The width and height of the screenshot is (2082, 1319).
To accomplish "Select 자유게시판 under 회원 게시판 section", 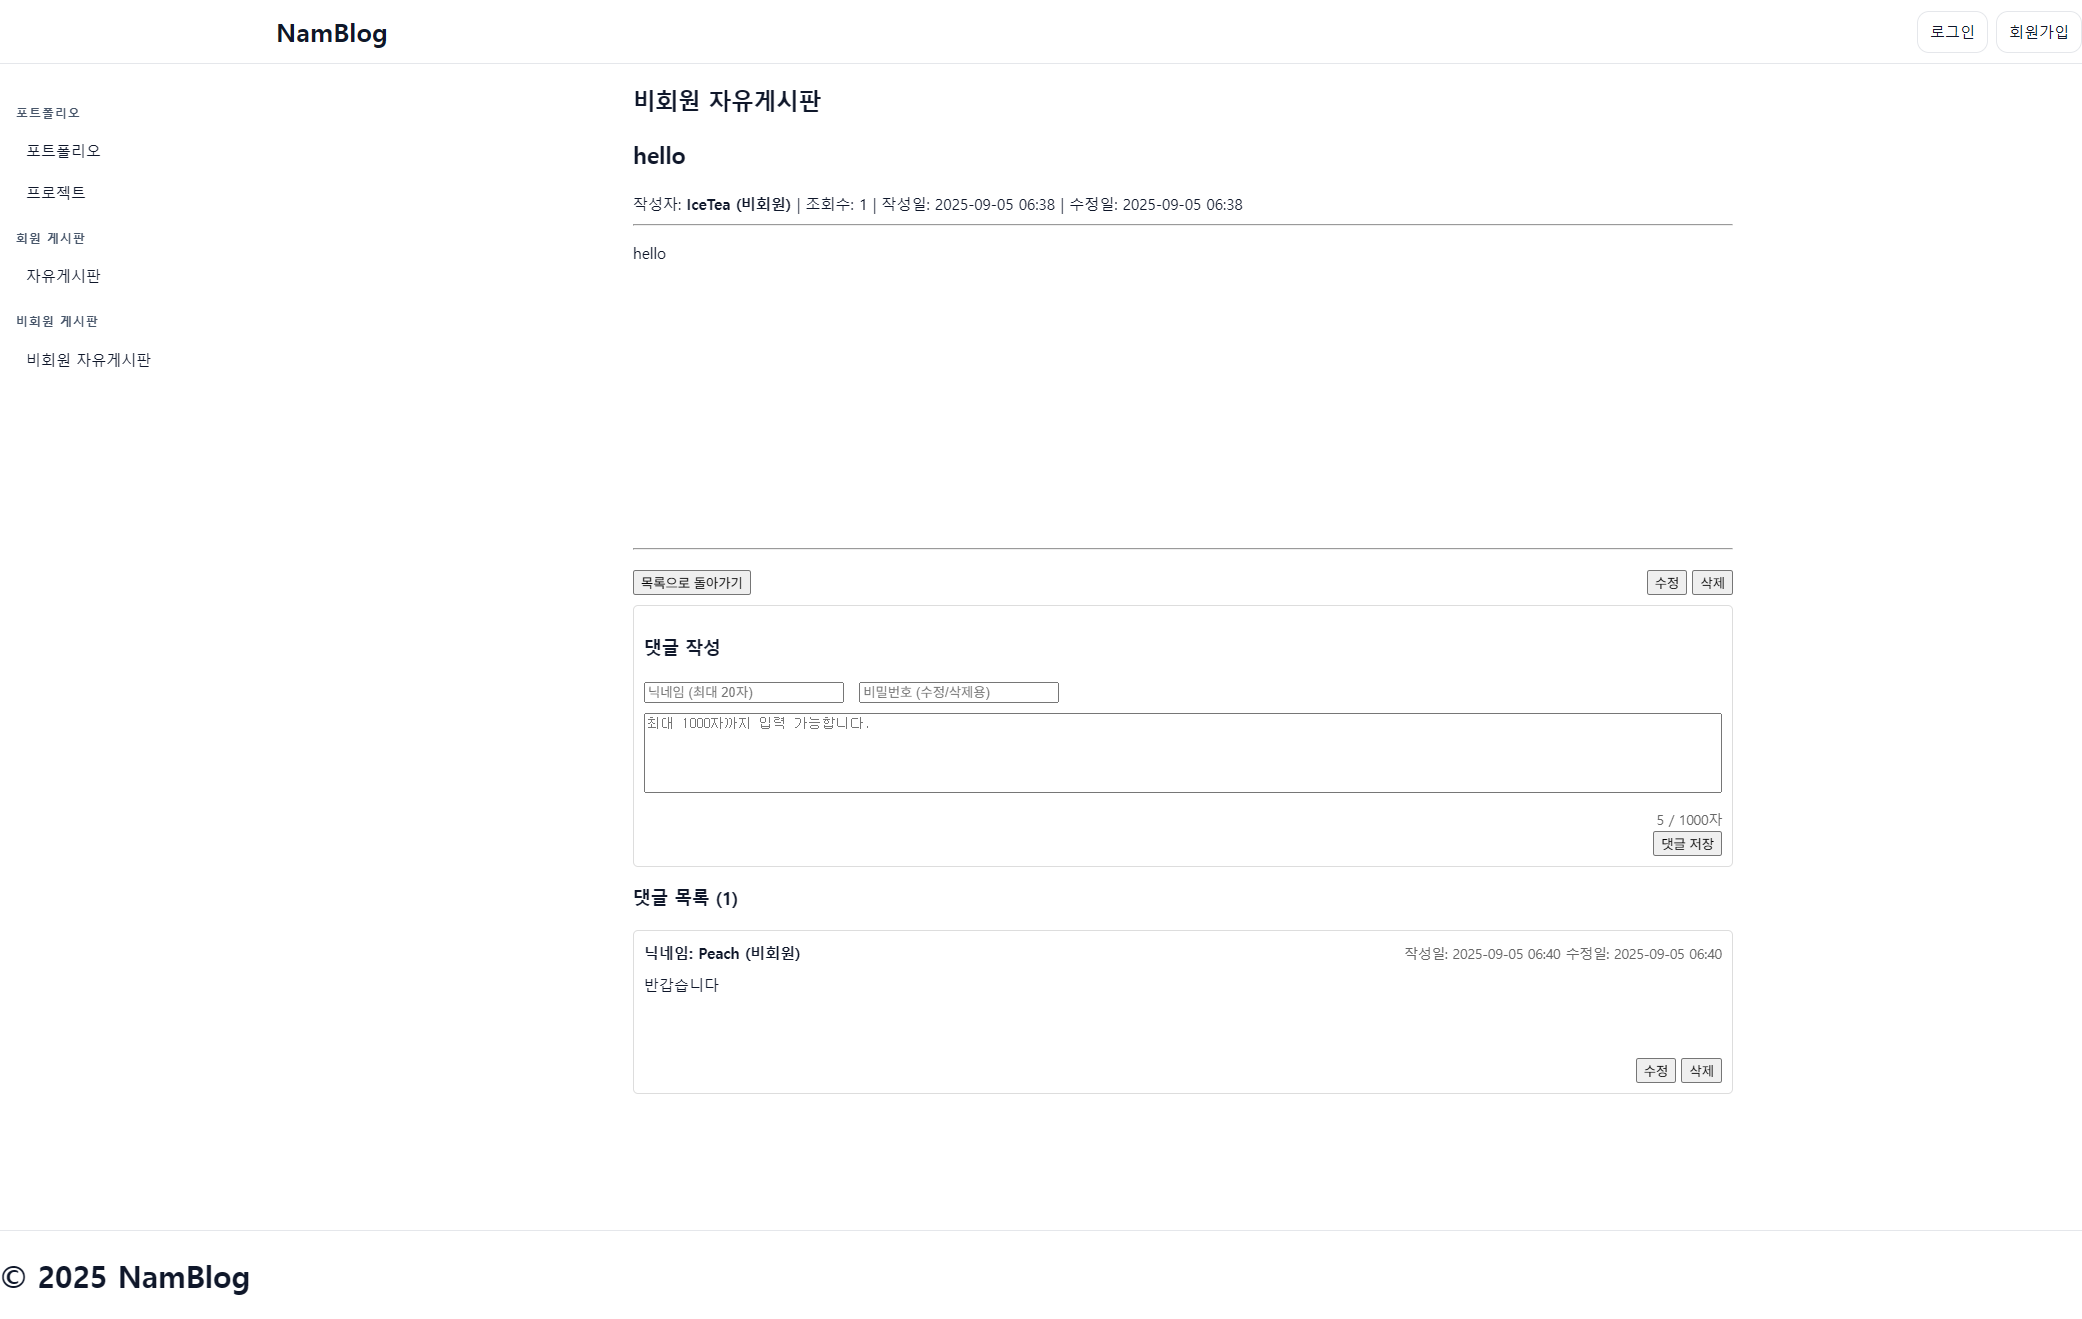I will pyautogui.click(x=63, y=276).
